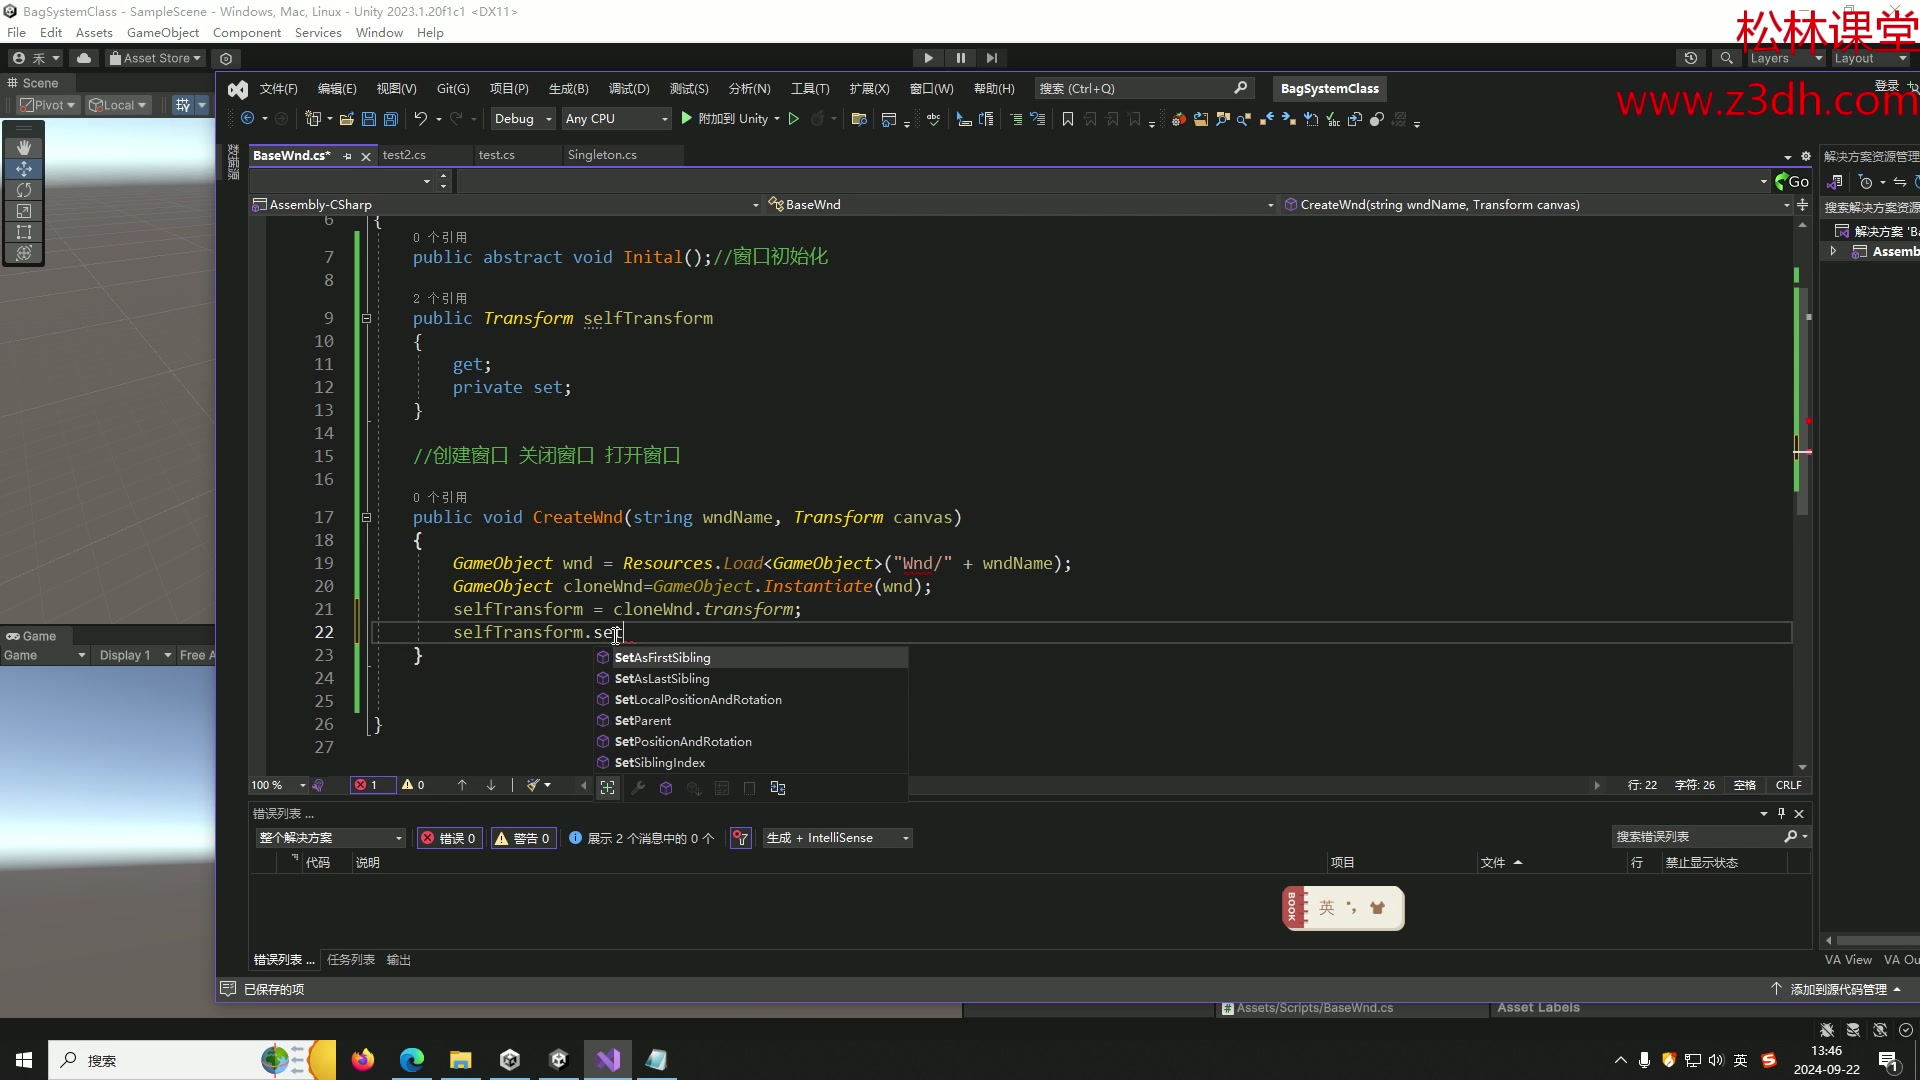Open Visual Studio from the taskbar
Screen dimensions: 1920x1080
point(608,1060)
